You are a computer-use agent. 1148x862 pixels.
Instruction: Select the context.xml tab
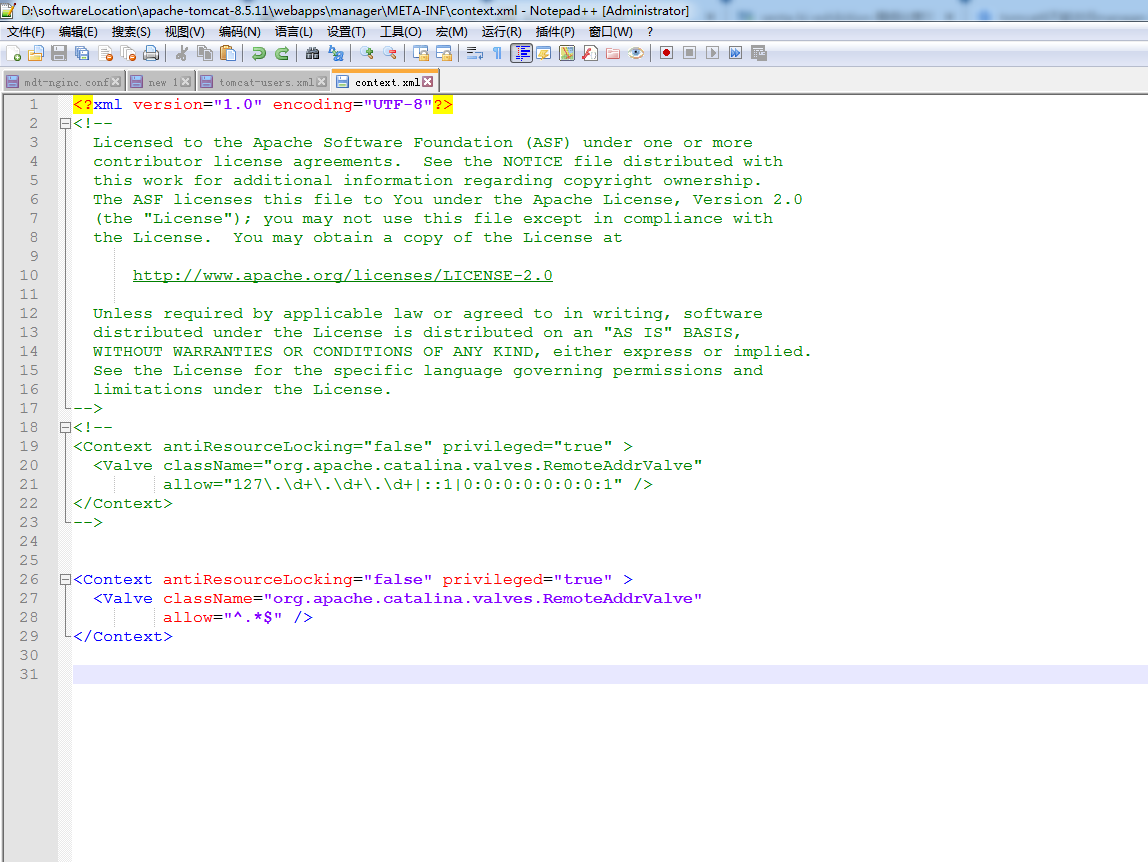coord(385,82)
